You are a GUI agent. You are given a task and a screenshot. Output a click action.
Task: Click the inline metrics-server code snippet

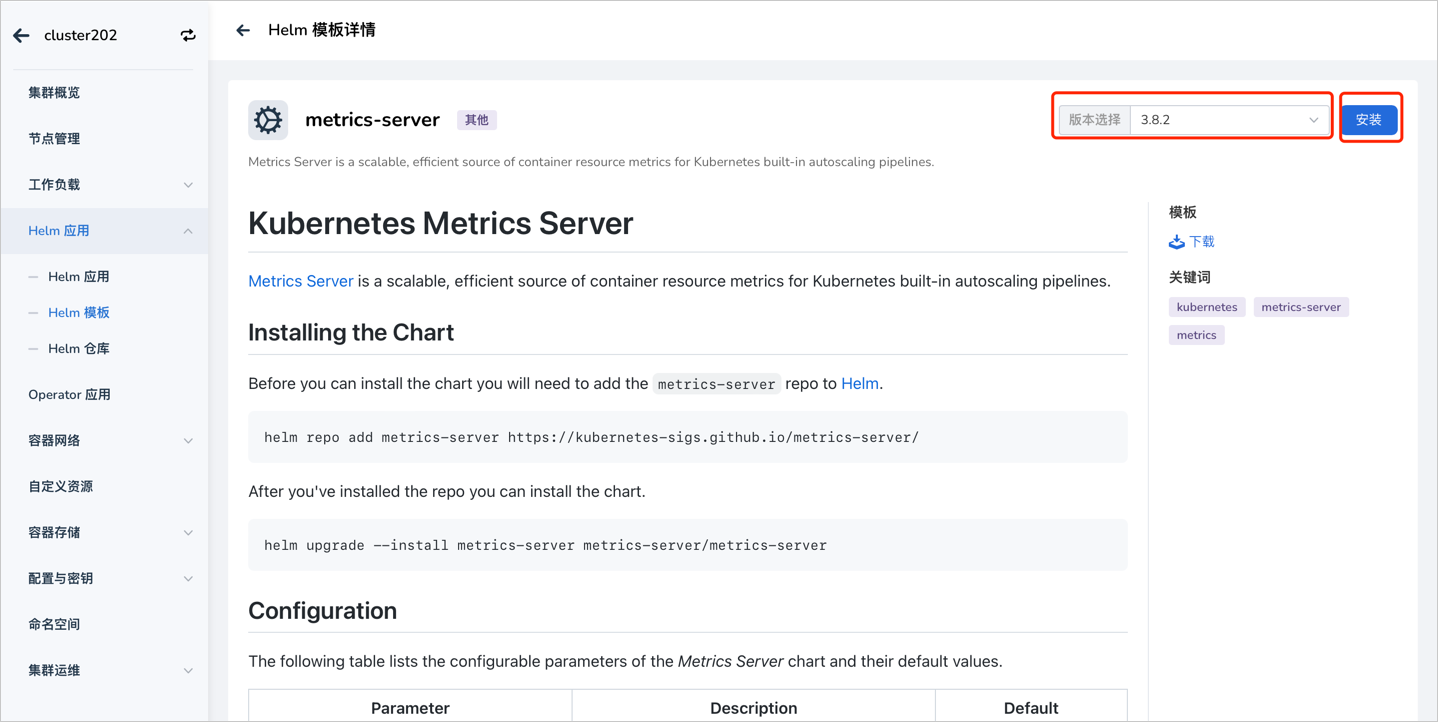717,384
